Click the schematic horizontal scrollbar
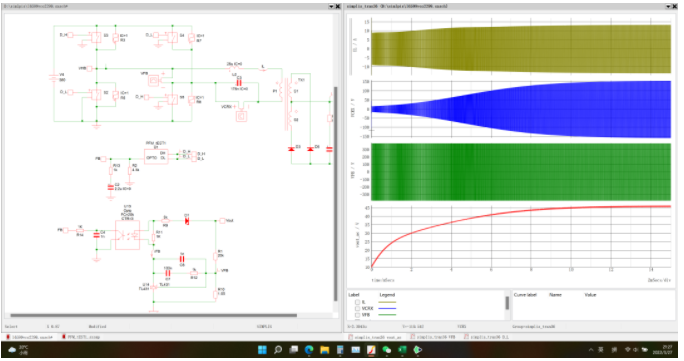Image resolution: width=684 pixels, height=361 pixels. pos(154,315)
